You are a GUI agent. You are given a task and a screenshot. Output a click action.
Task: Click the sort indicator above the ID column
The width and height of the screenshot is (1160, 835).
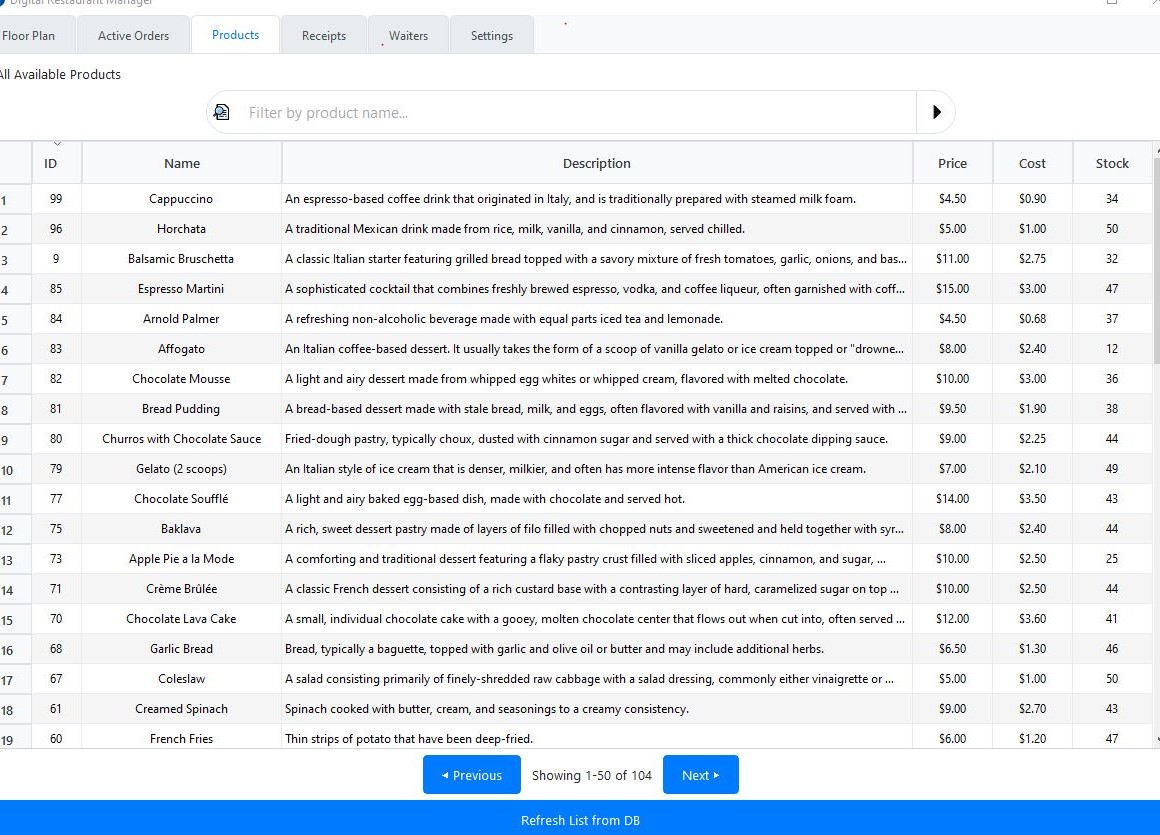(57, 144)
